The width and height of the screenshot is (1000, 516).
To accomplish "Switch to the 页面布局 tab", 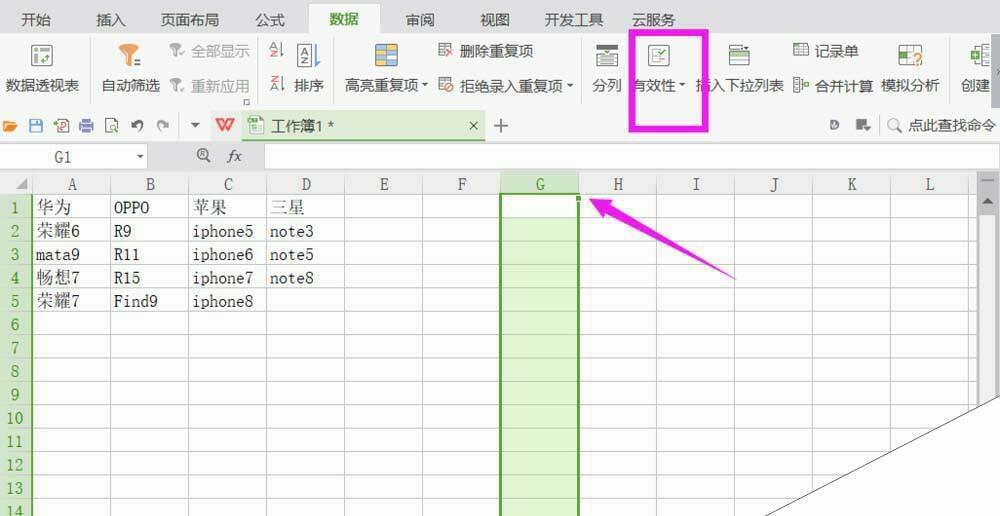I will click(x=190, y=20).
